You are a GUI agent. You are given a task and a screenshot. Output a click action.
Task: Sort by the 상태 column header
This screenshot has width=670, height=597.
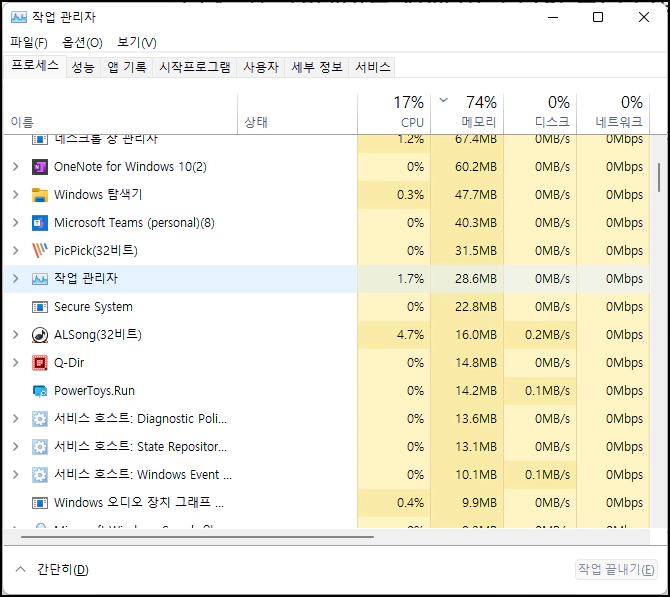tap(297, 113)
